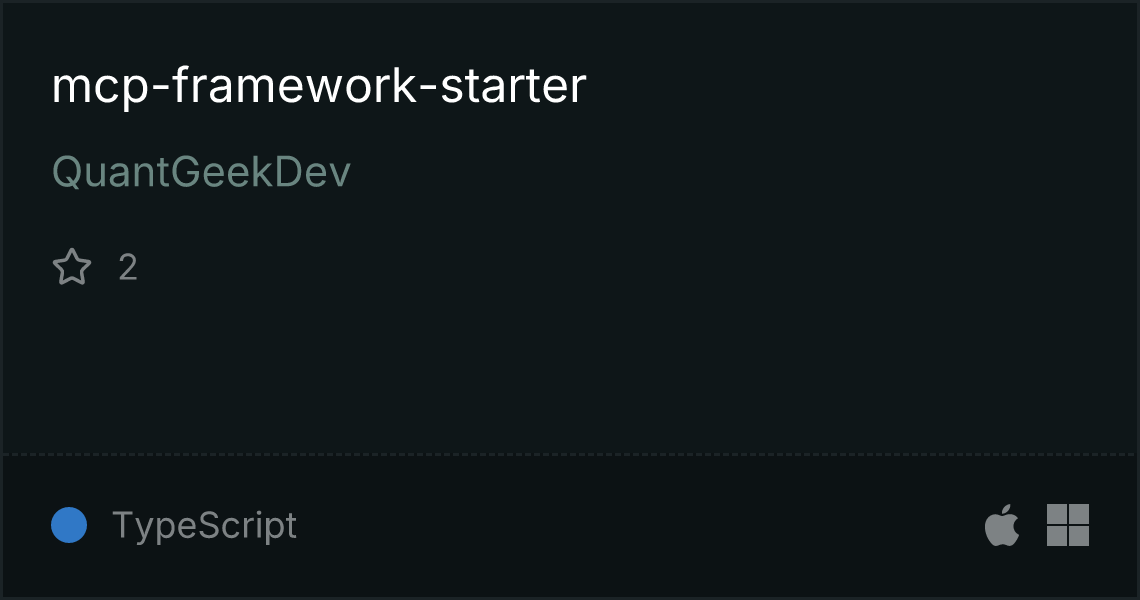Click the dashed divider above footer
Screen dimensions: 1140x600
pos(570,455)
